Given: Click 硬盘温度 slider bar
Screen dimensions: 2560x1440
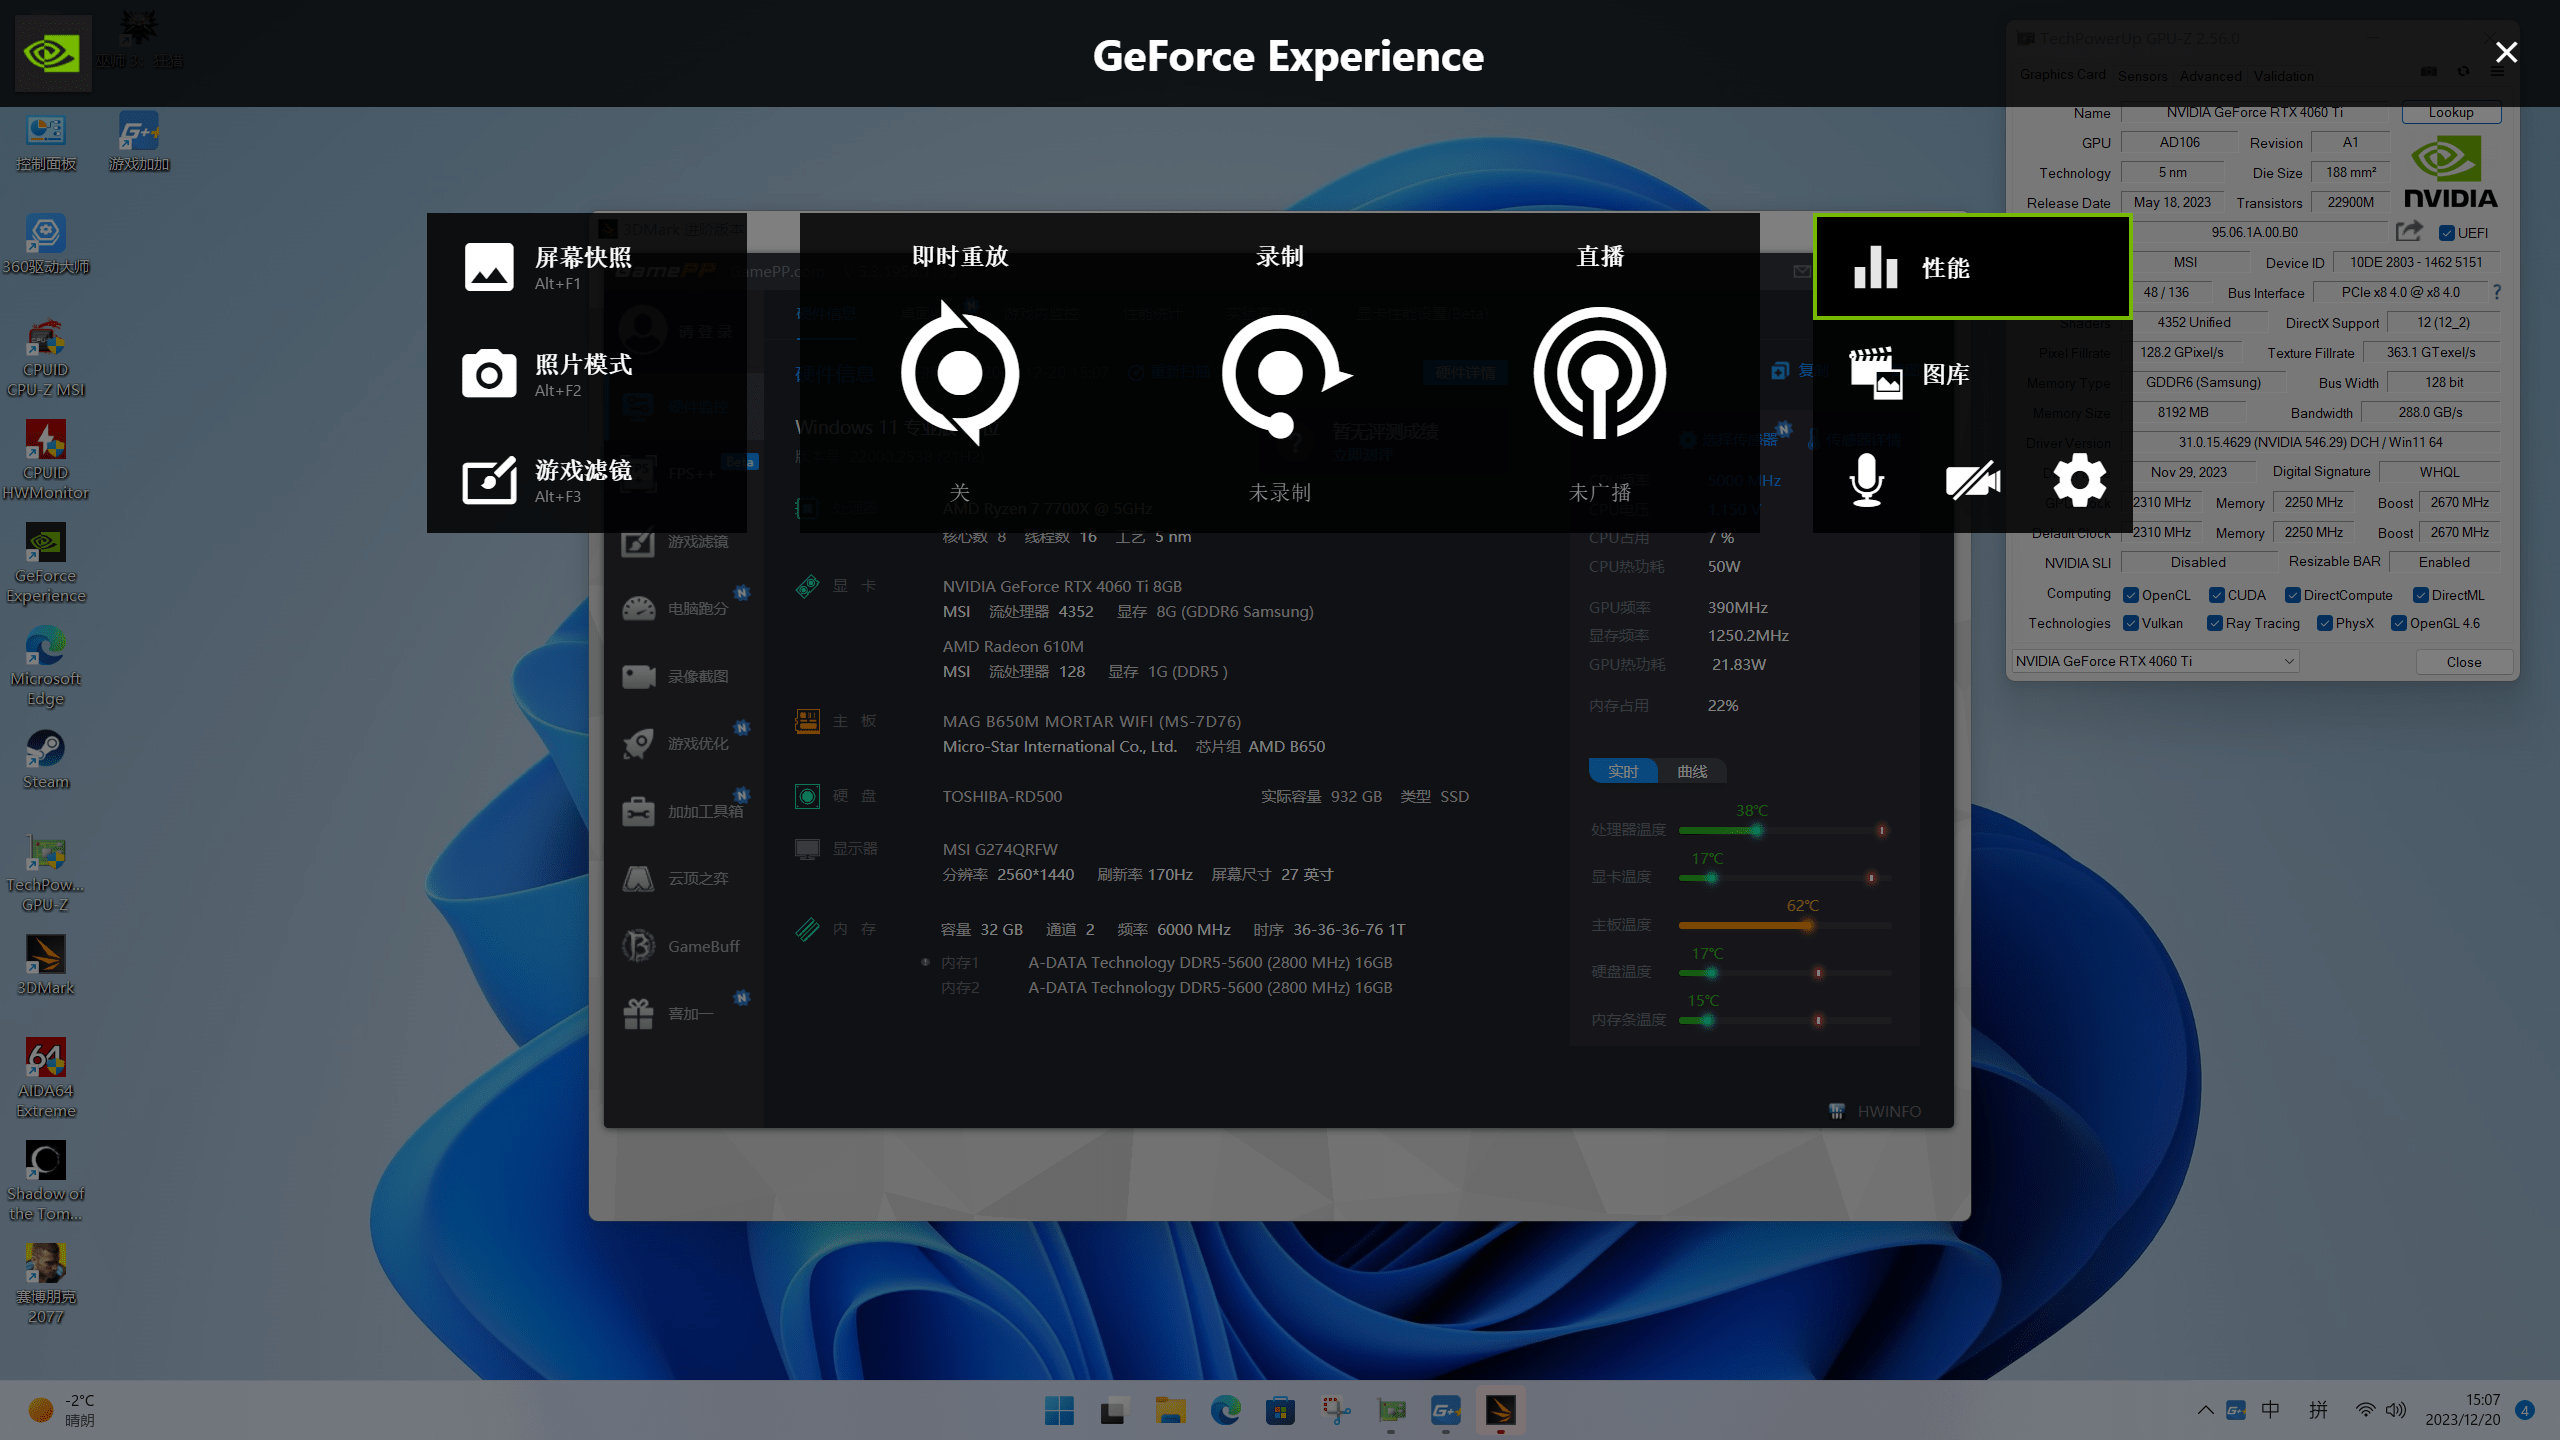Looking at the screenshot, I should [1785, 972].
